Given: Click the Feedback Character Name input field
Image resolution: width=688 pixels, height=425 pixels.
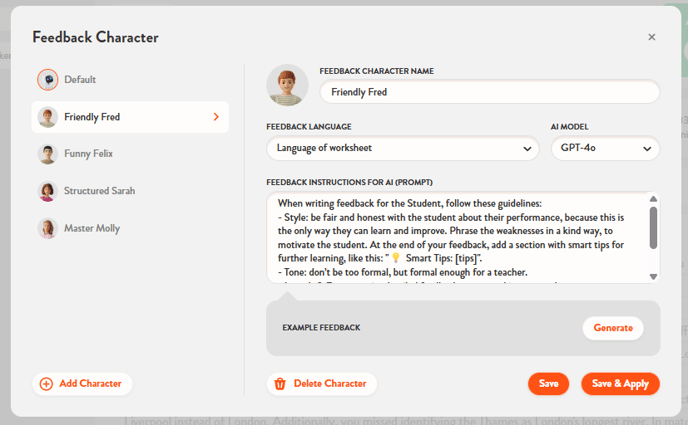Looking at the screenshot, I should 489,92.
